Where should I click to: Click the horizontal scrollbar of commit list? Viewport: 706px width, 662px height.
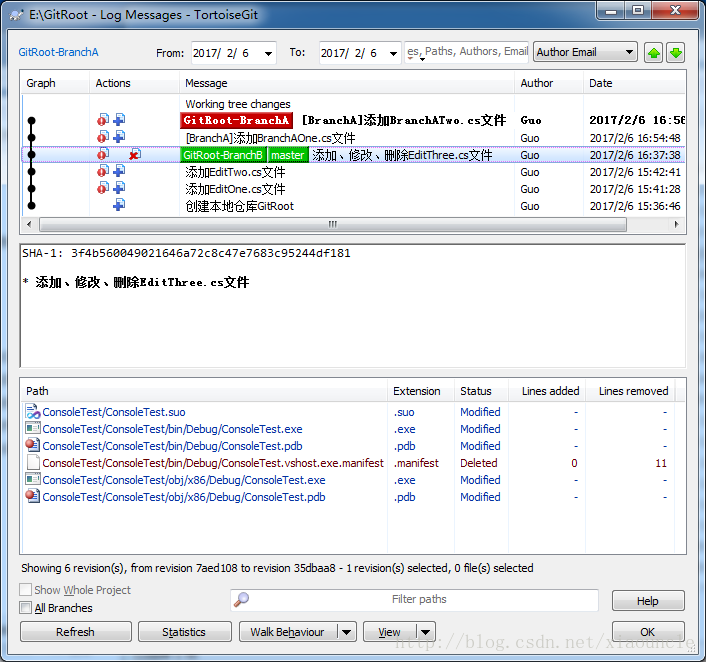pos(332,224)
